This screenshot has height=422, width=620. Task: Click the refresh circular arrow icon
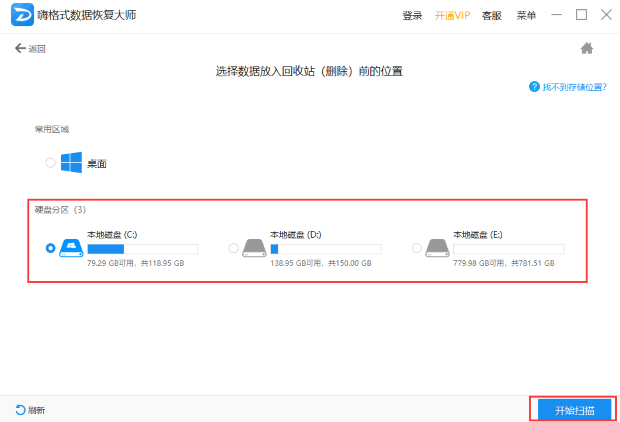20,410
